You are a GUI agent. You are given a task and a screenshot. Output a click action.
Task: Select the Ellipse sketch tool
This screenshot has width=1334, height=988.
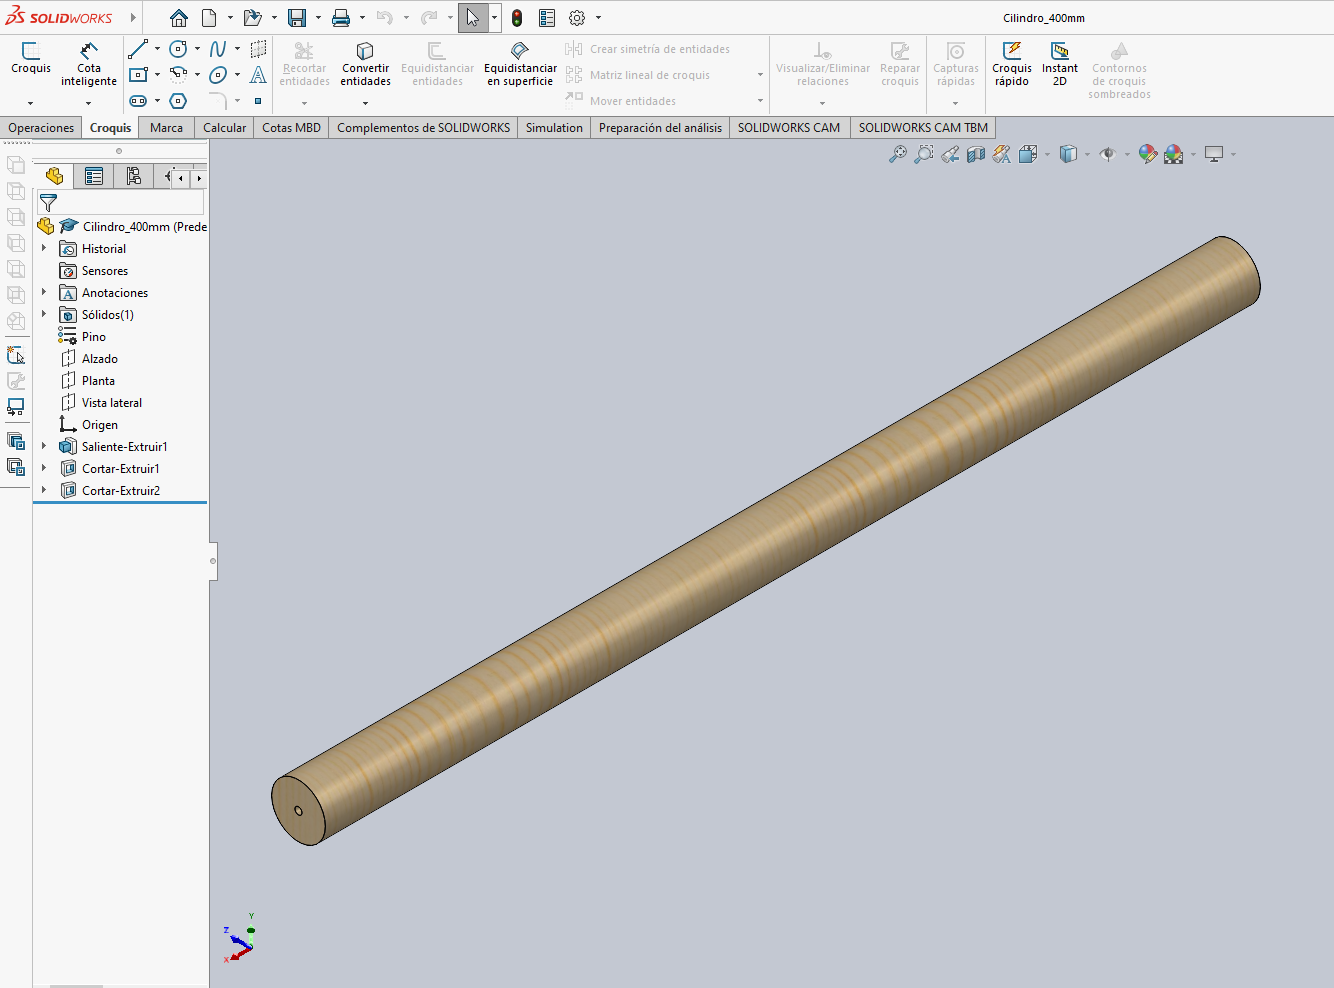218,75
